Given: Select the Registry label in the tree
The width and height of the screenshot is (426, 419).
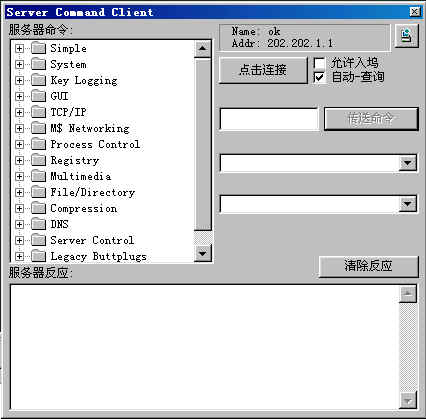Looking at the screenshot, I should (x=75, y=161).
